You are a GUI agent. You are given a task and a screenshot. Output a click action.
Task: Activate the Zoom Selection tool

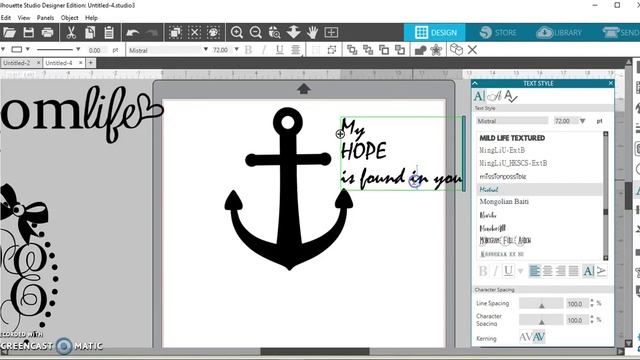click(275, 32)
